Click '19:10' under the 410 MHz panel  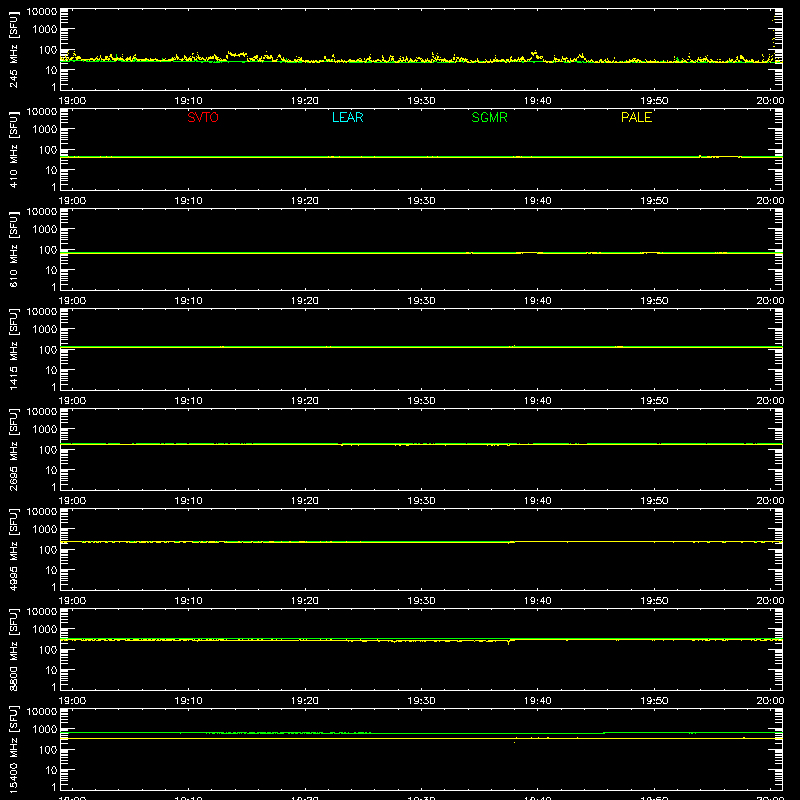click(x=188, y=201)
